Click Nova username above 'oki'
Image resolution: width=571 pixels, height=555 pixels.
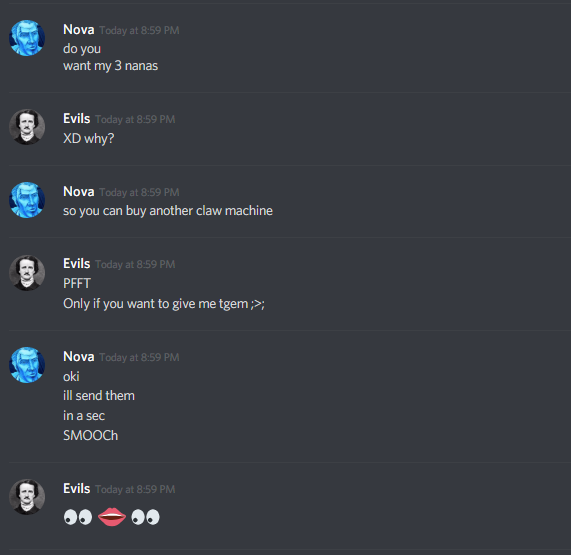pyautogui.click(x=79, y=357)
